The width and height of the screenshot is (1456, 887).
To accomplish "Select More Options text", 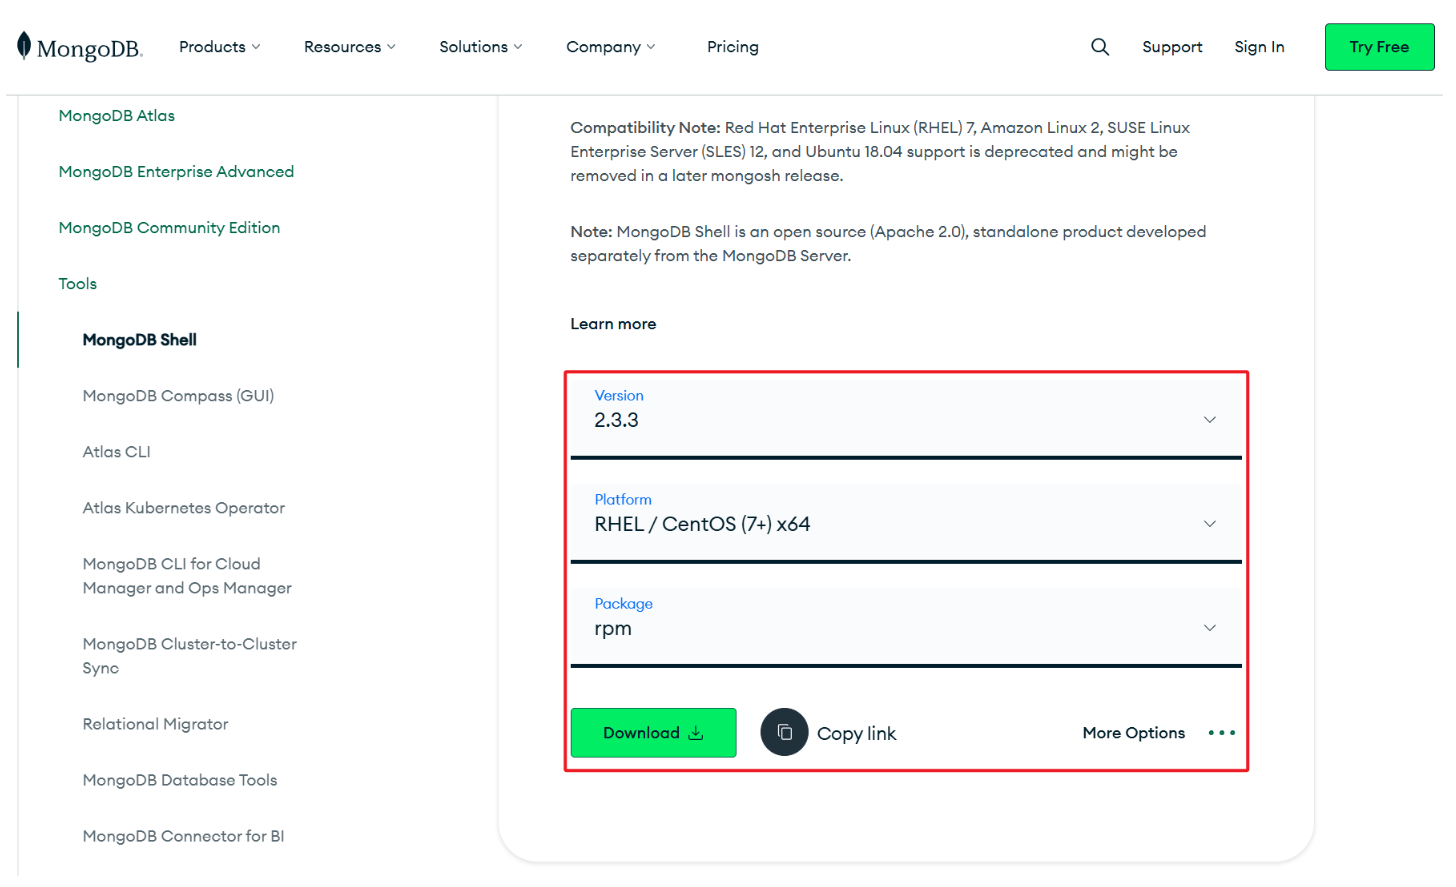I will [1133, 733].
